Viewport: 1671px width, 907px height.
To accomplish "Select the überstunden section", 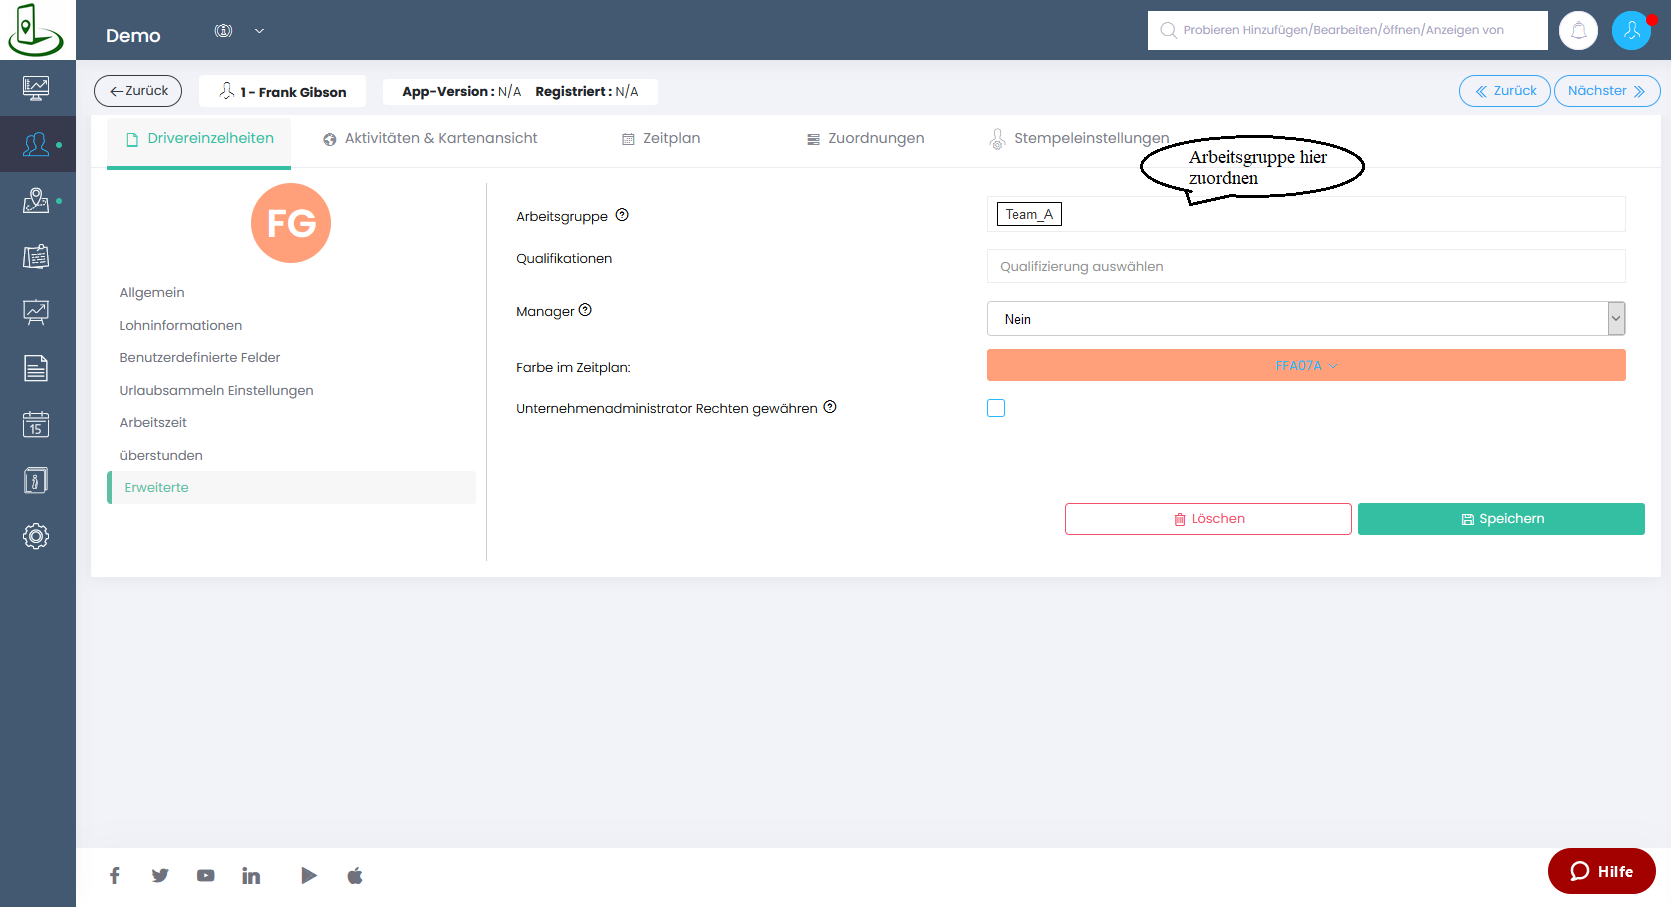I will pyautogui.click(x=161, y=456).
